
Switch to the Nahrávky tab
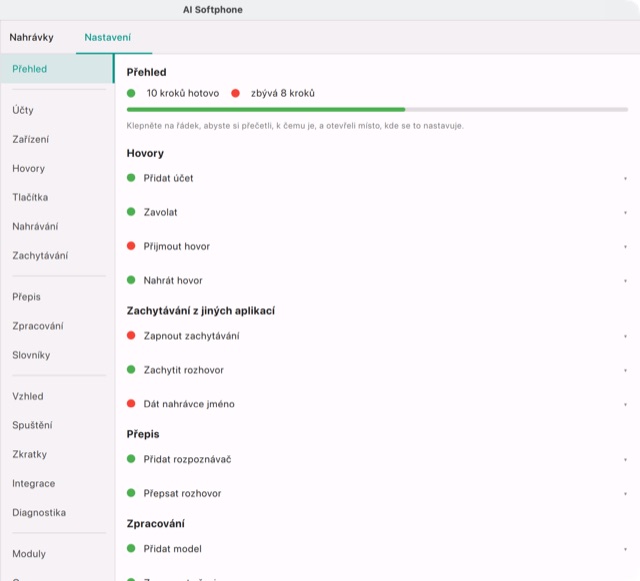(x=31, y=37)
